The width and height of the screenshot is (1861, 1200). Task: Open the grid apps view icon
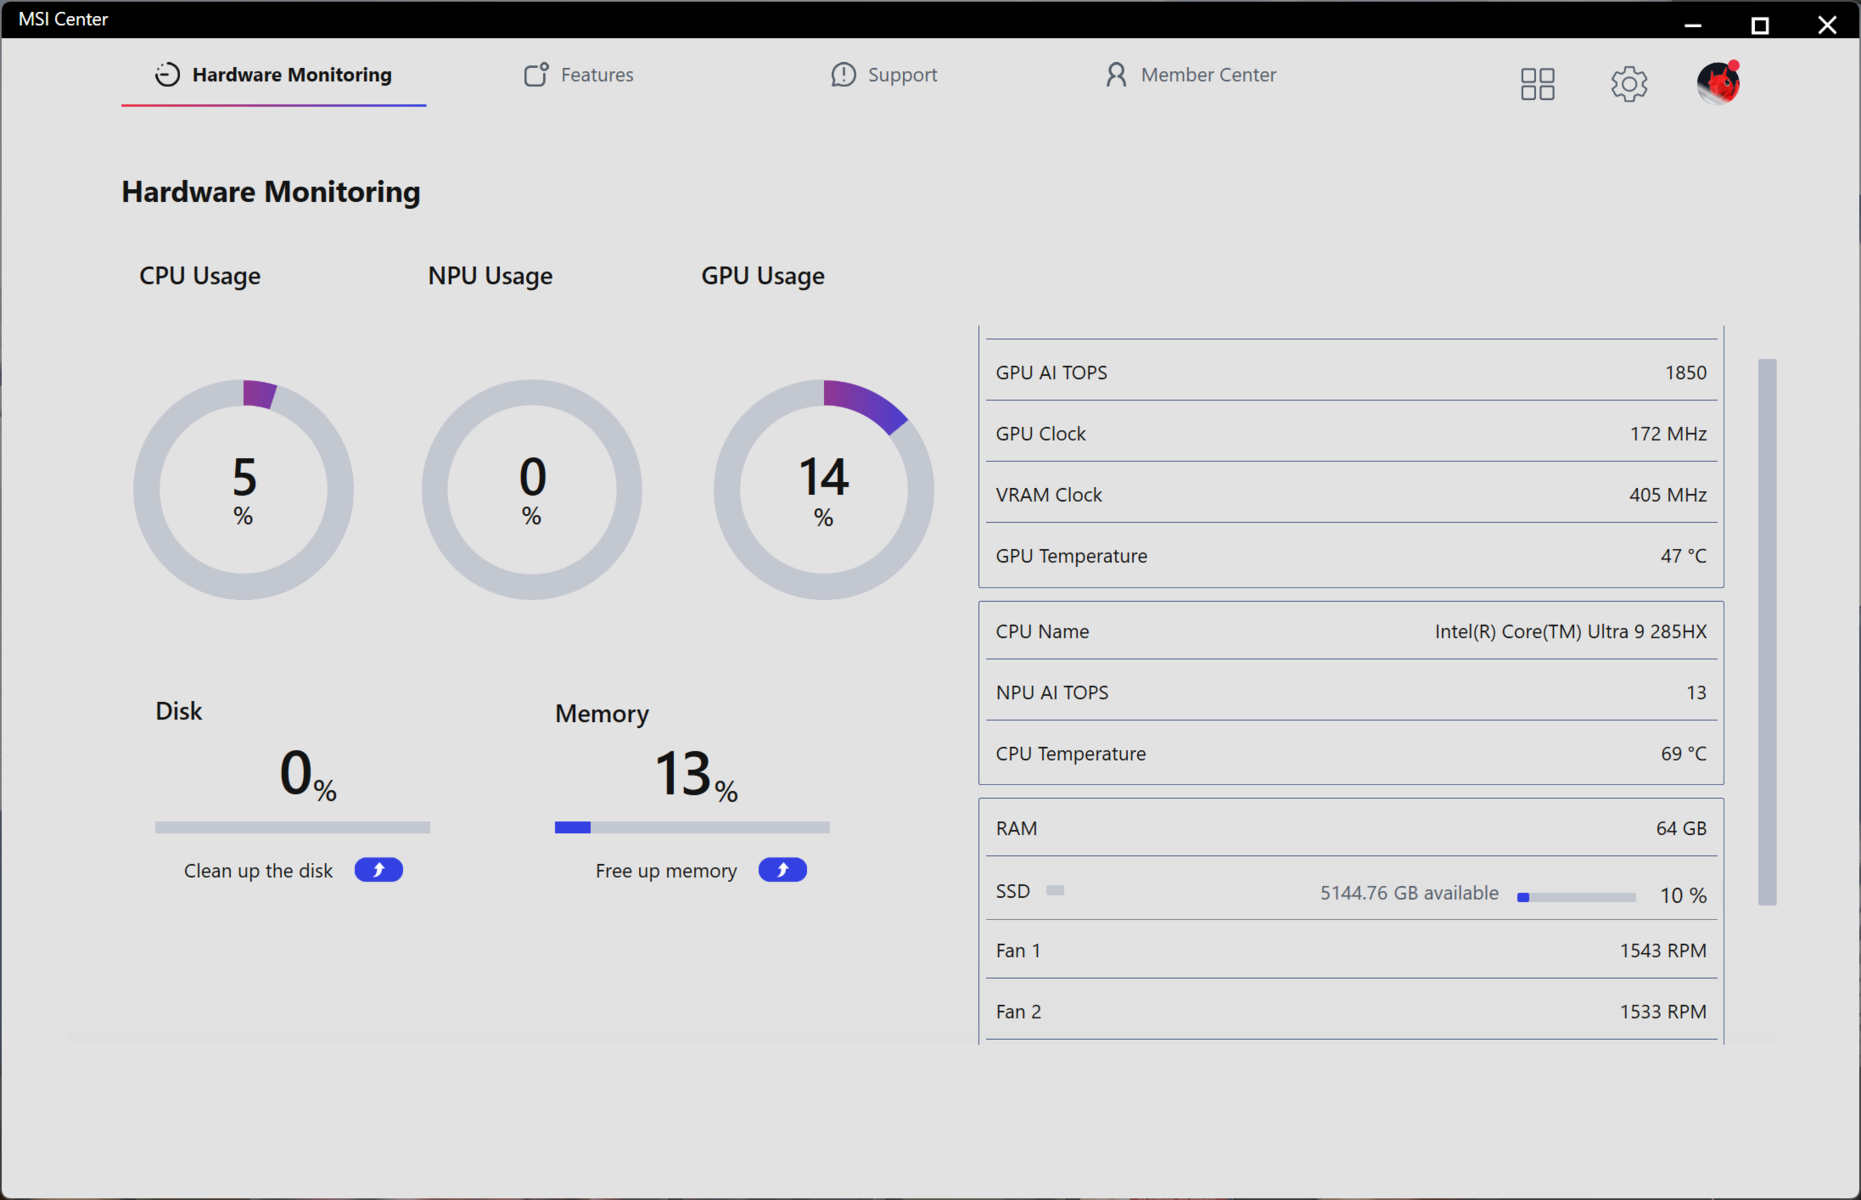click(1537, 84)
